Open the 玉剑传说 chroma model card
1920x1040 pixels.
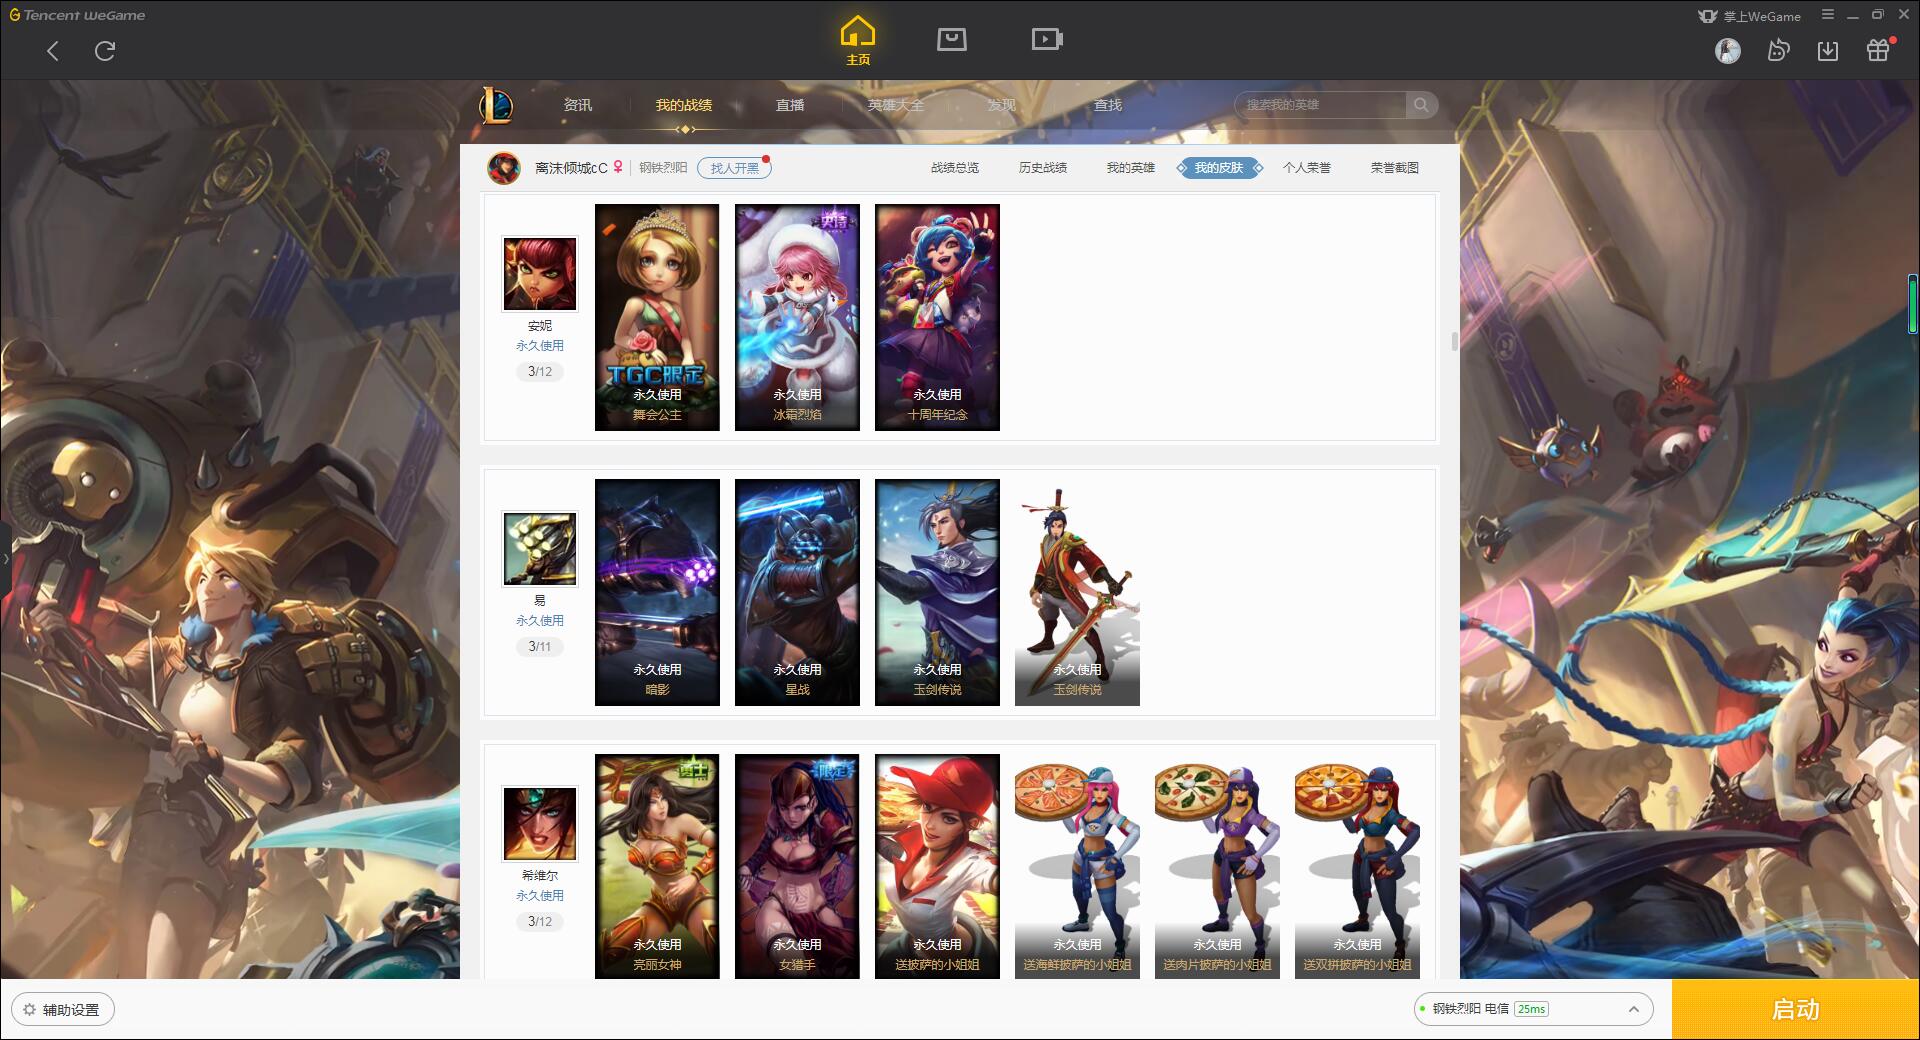(x=1077, y=593)
